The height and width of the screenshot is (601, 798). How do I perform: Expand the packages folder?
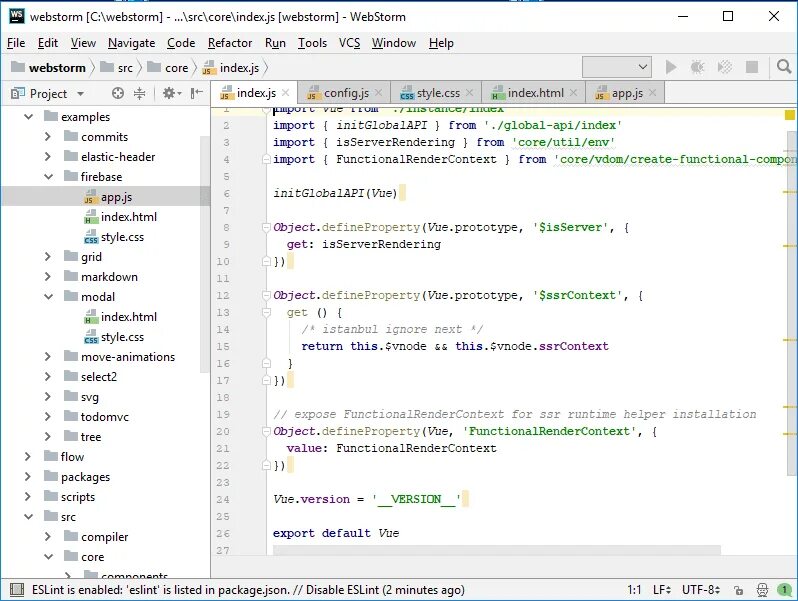click(28, 476)
